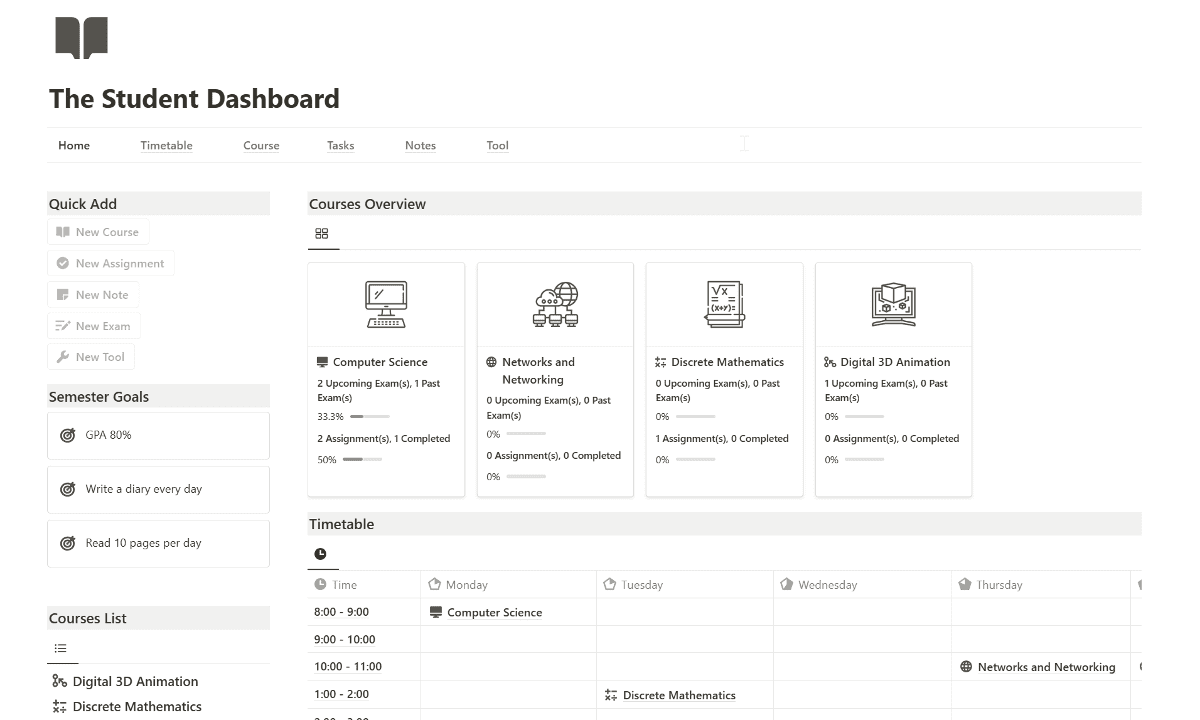This screenshot has width=1200, height=720.
Task: Open the Read 10 pages per day goal
Action: point(158,543)
